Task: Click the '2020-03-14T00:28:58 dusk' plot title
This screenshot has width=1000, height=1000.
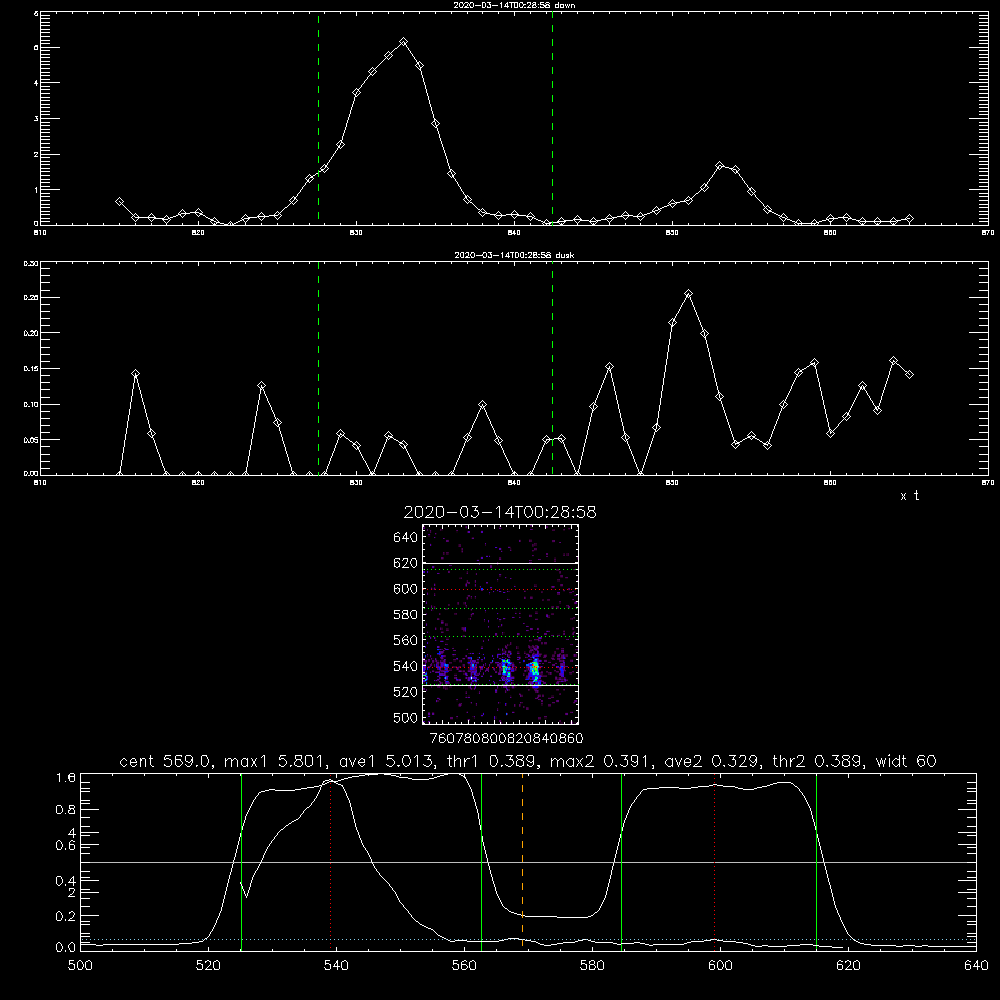Action: (x=514, y=255)
